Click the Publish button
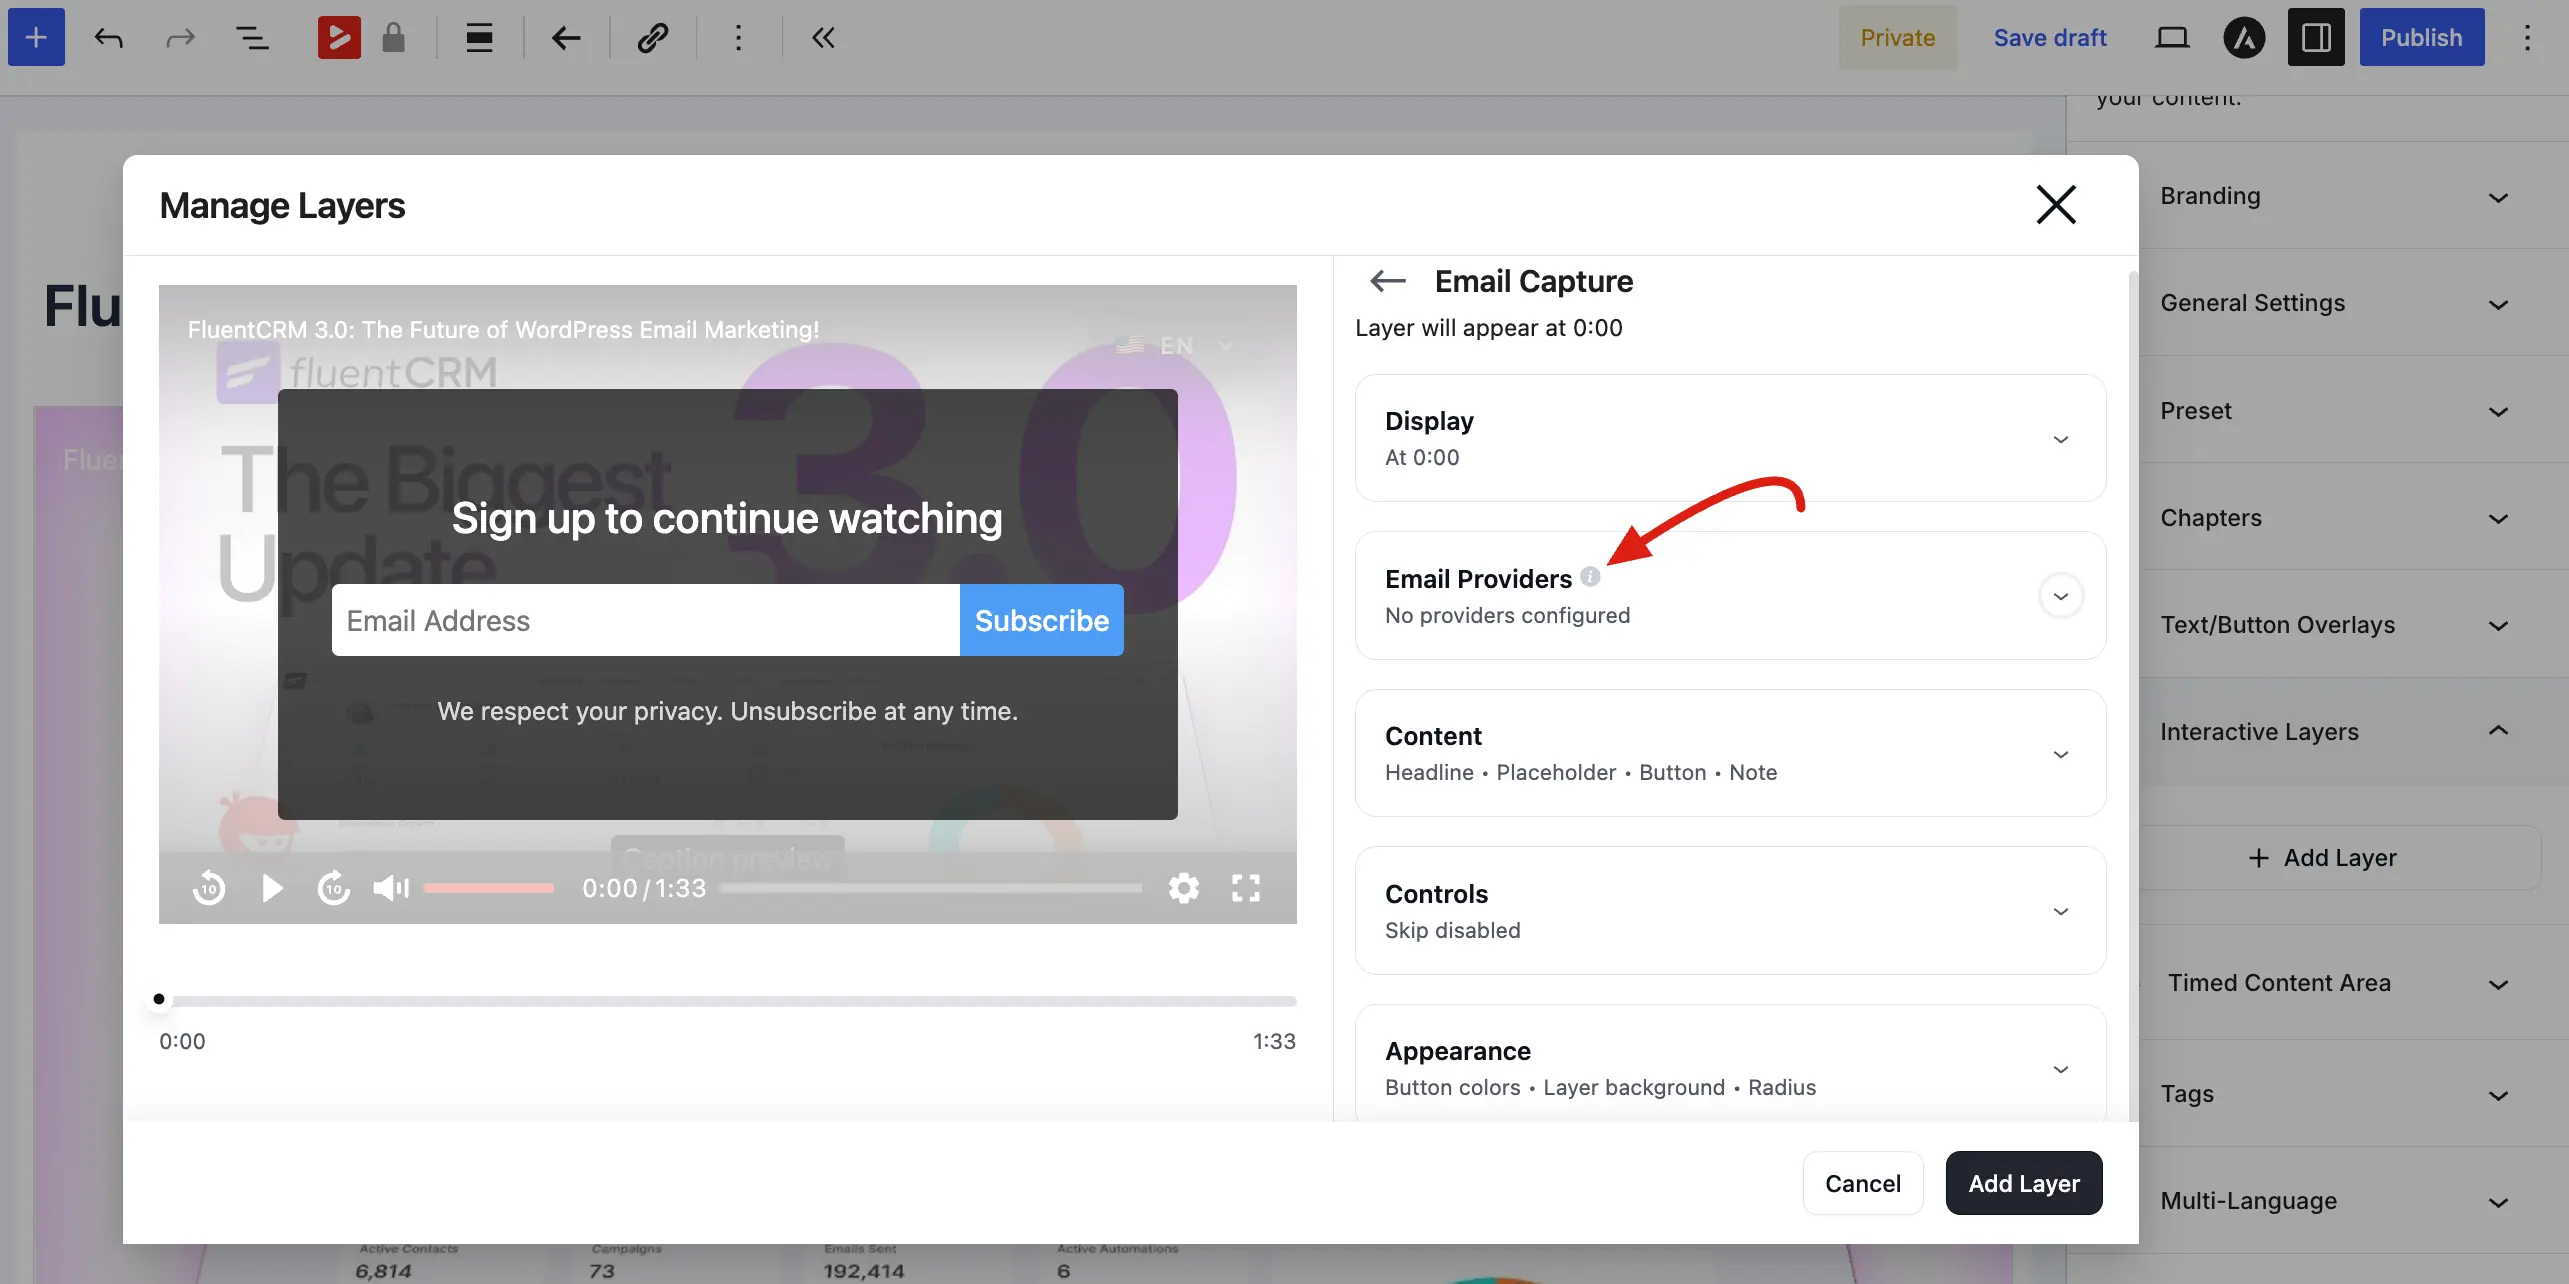This screenshot has height=1284, width=2569. (2421, 38)
